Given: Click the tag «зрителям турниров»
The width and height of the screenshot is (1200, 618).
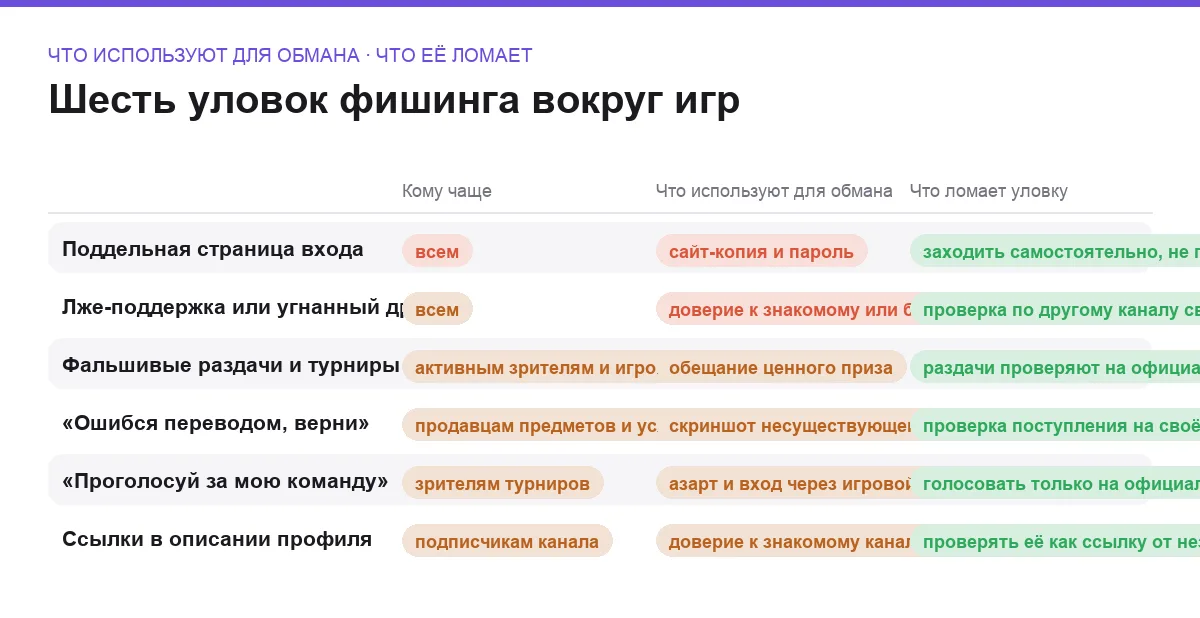Looking at the screenshot, I should [x=503, y=483].
